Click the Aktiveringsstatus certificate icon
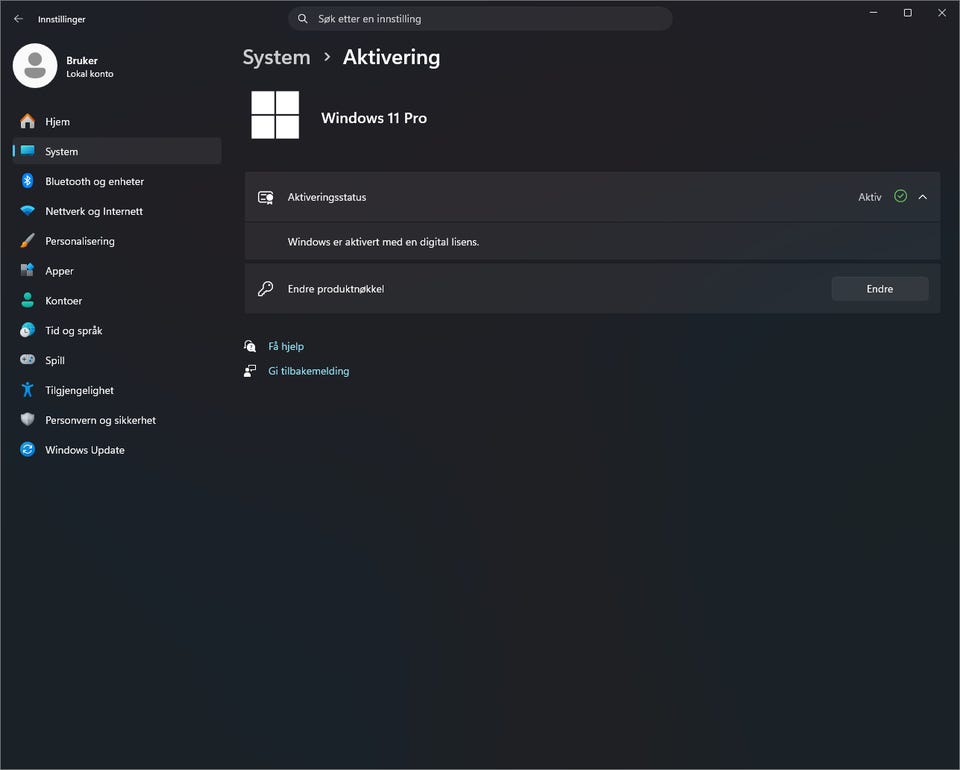960x770 pixels. pos(266,197)
